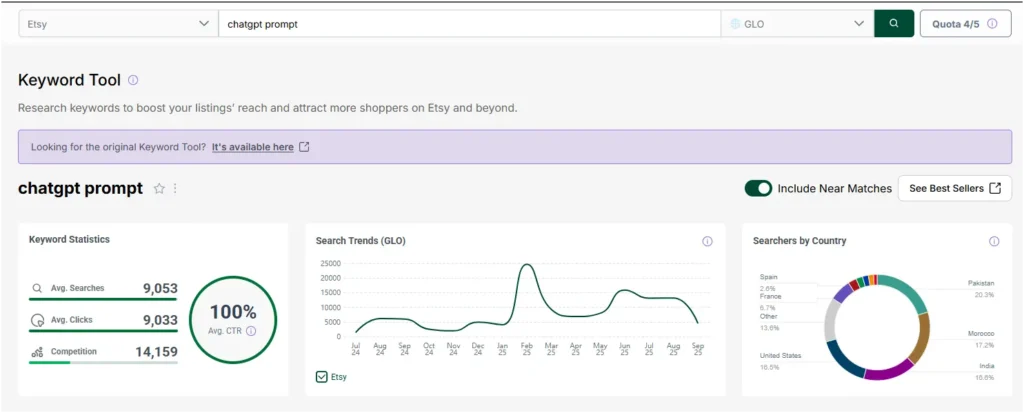Click the Avg. Searches magnifier icon
Viewport: 1024px width, 413px height.
[x=37, y=288]
